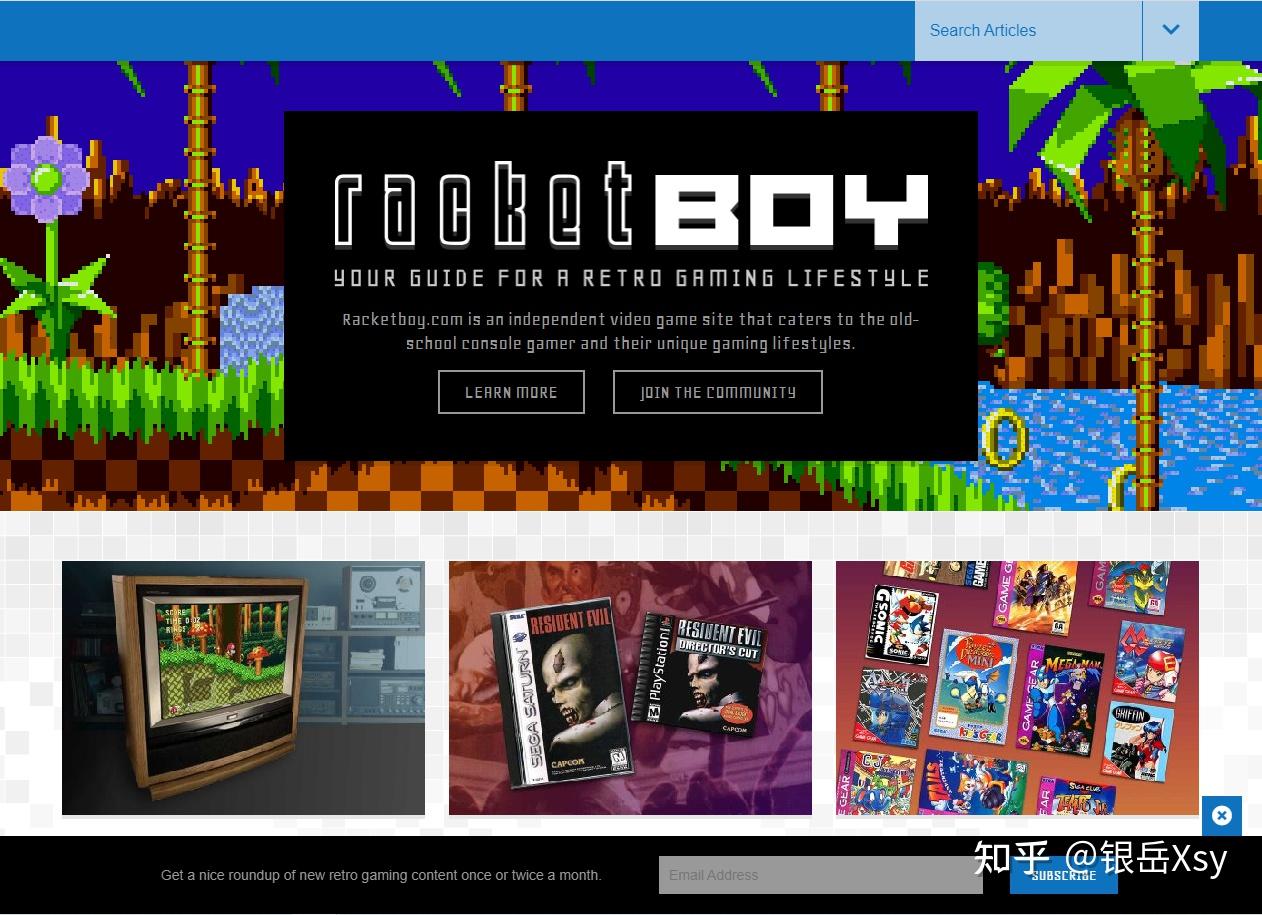Select the Griffin game cover
The width and height of the screenshot is (1262, 915).
tap(1140, 738)
